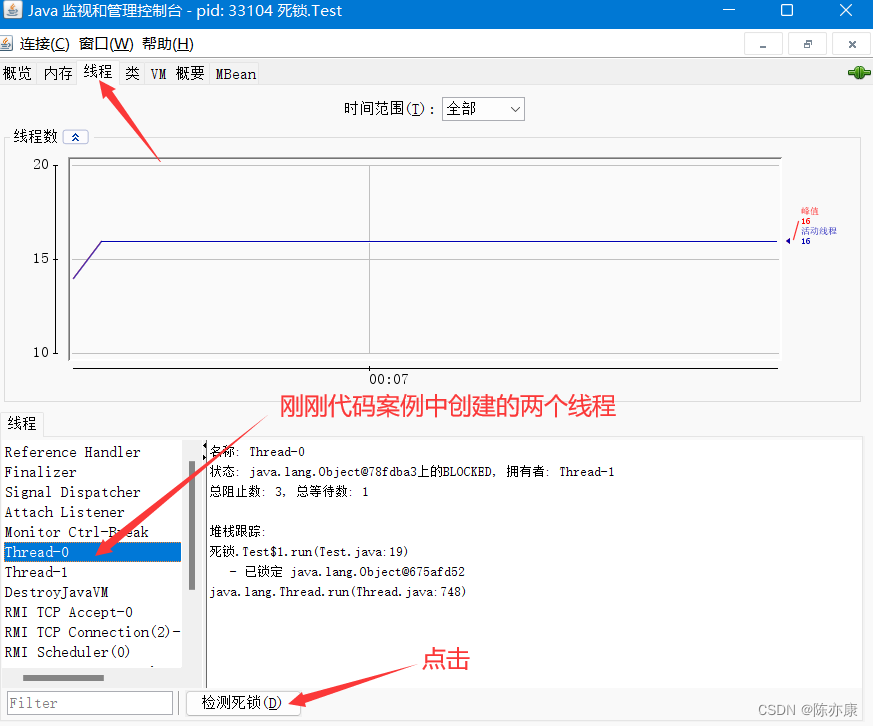
Task: Click the 检测死锁(D) button
Action: pyautogui.click(x=243, y=703)
